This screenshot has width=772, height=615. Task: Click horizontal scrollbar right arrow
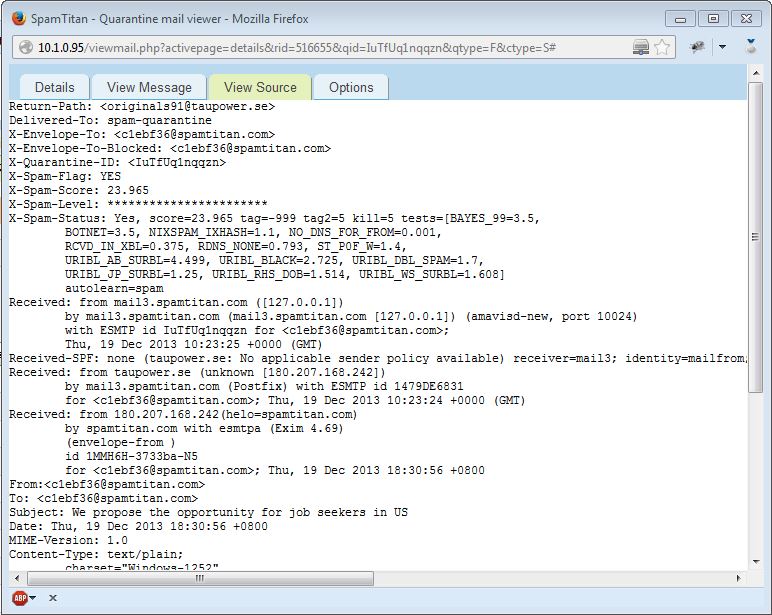pyautogui.click(x=739, y=578)
